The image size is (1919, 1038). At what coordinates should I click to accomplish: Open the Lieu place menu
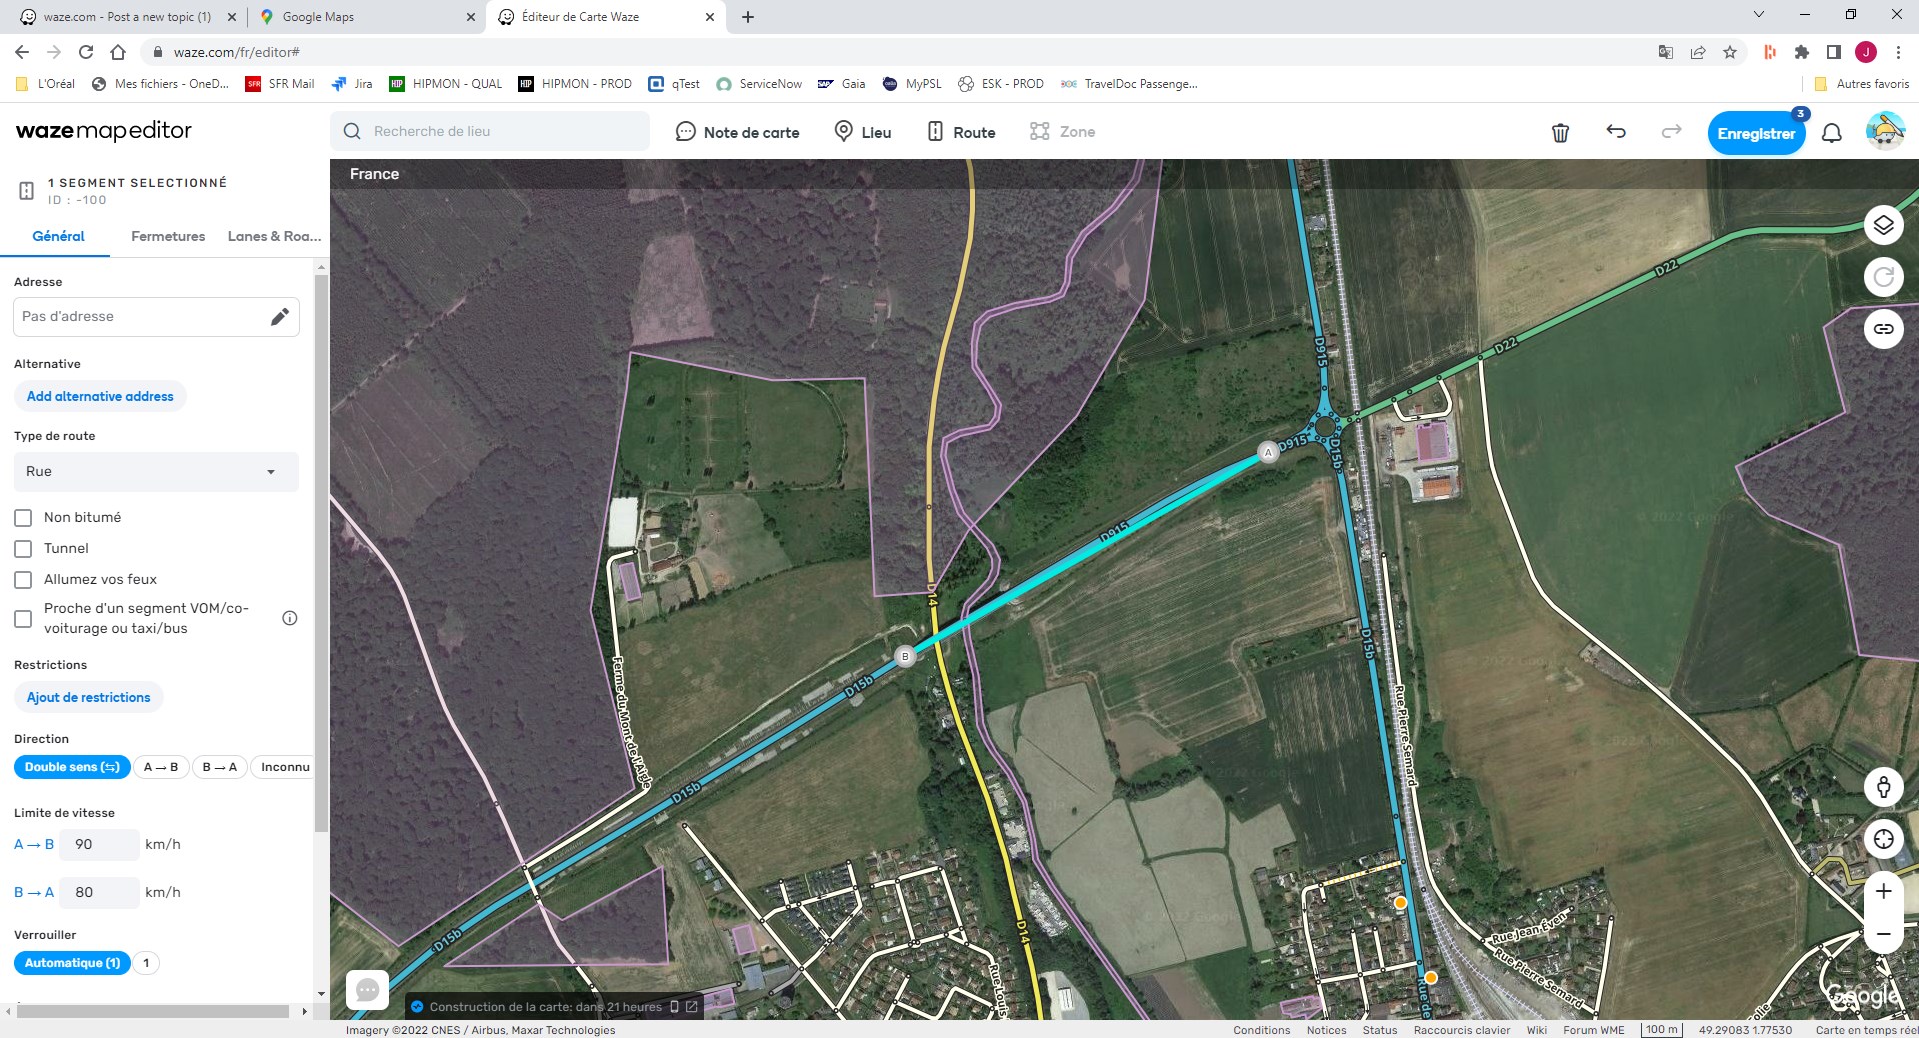[x=863, y=132]
